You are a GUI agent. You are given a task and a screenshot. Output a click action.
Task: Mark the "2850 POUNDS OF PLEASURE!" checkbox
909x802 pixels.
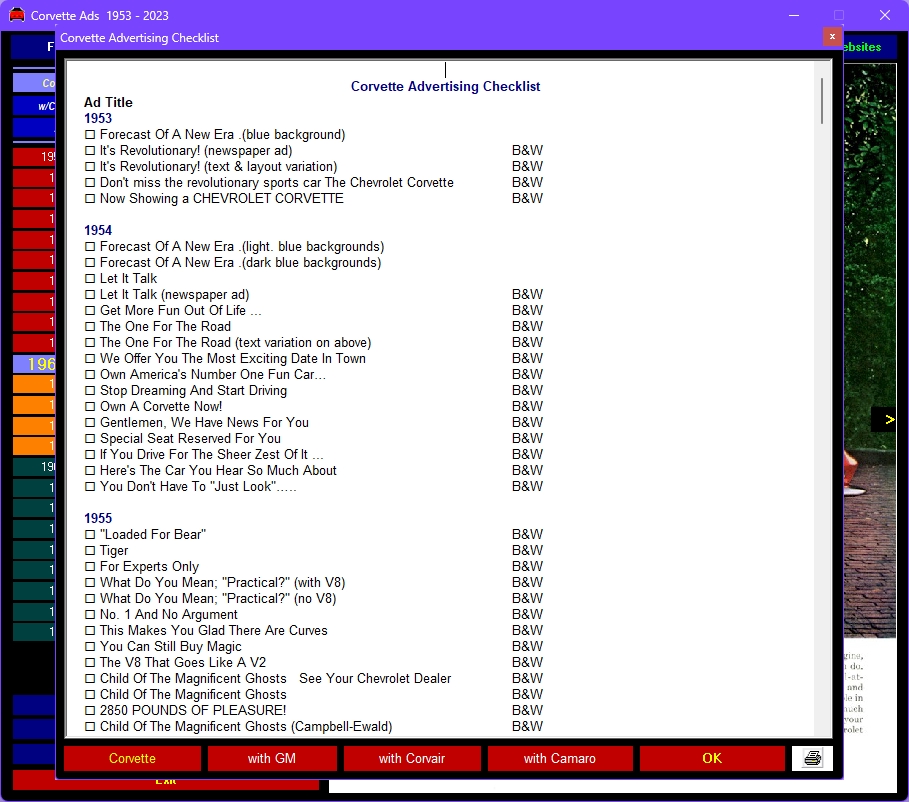pyautogui.click(x=90, y=710)
